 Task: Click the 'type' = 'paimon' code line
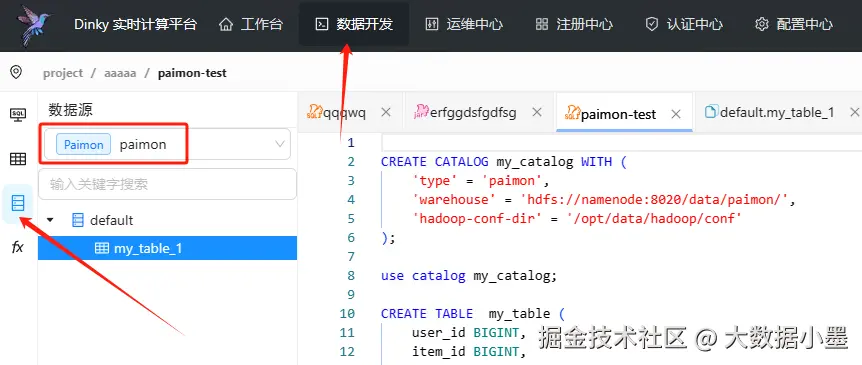(481, 180)
